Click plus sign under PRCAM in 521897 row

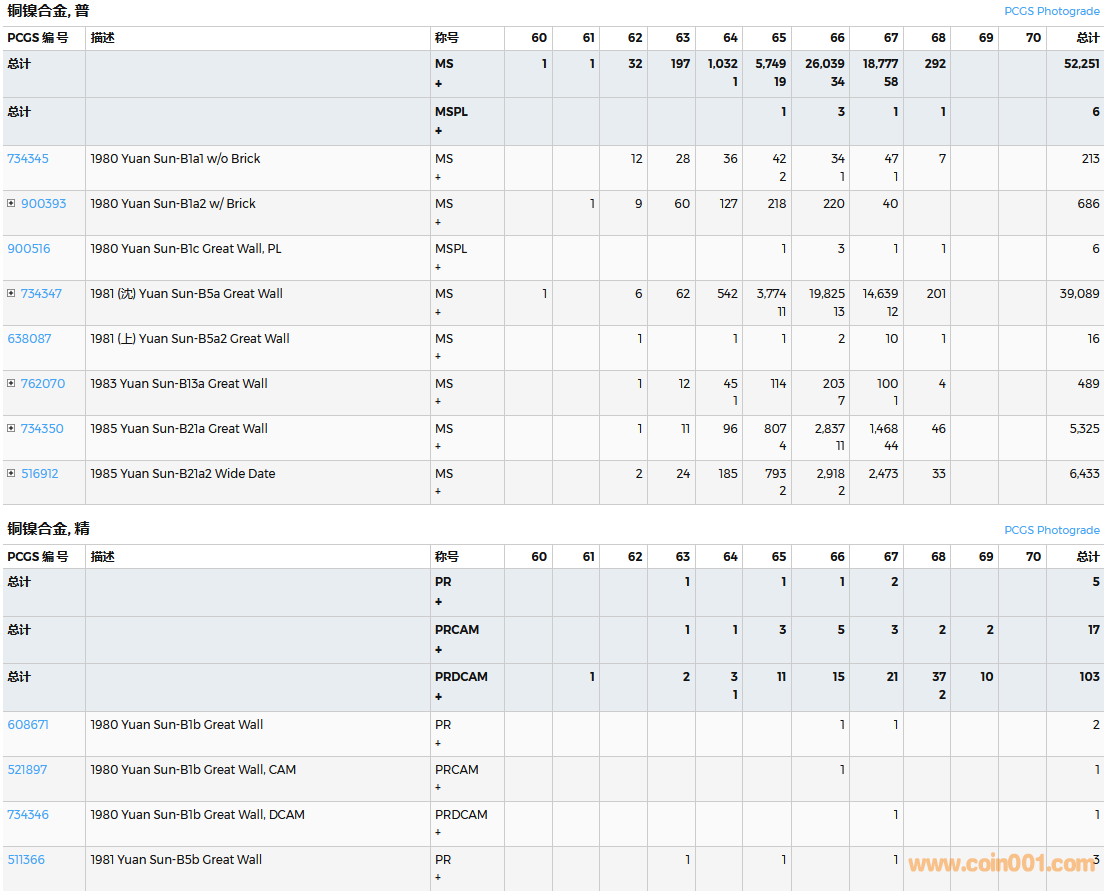(x=438, y=788)
